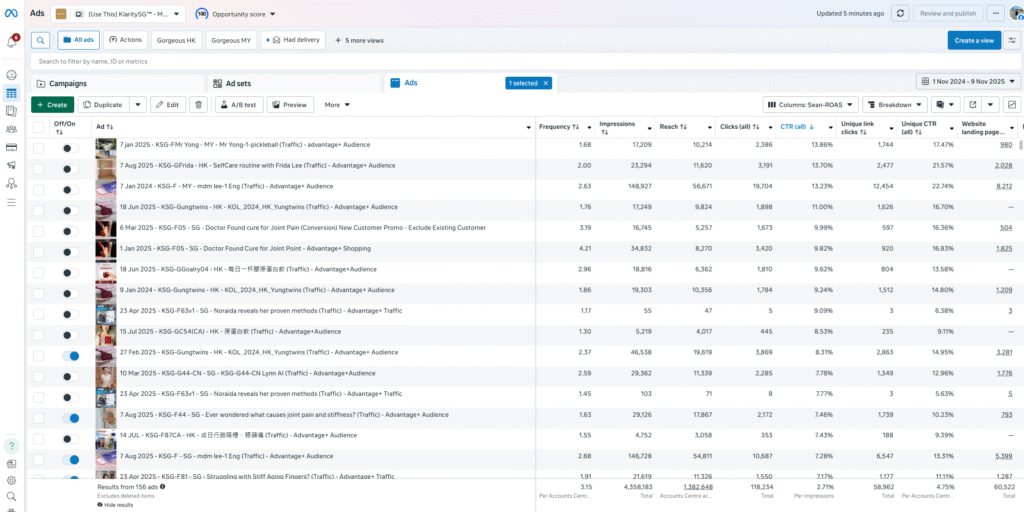Click the export table icon
1024x512 pixels.
(x=971, y=104)
